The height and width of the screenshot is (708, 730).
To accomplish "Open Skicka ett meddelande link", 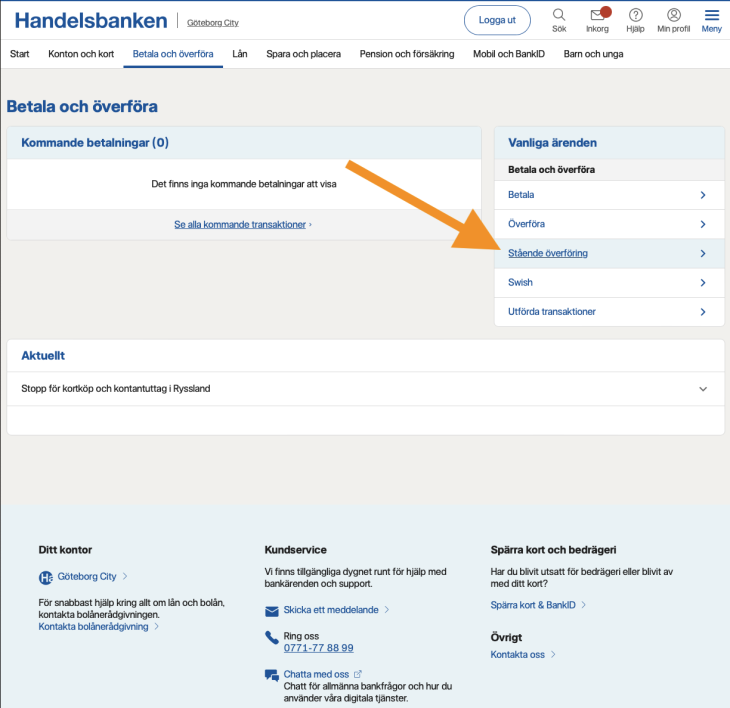I will 331,610.
